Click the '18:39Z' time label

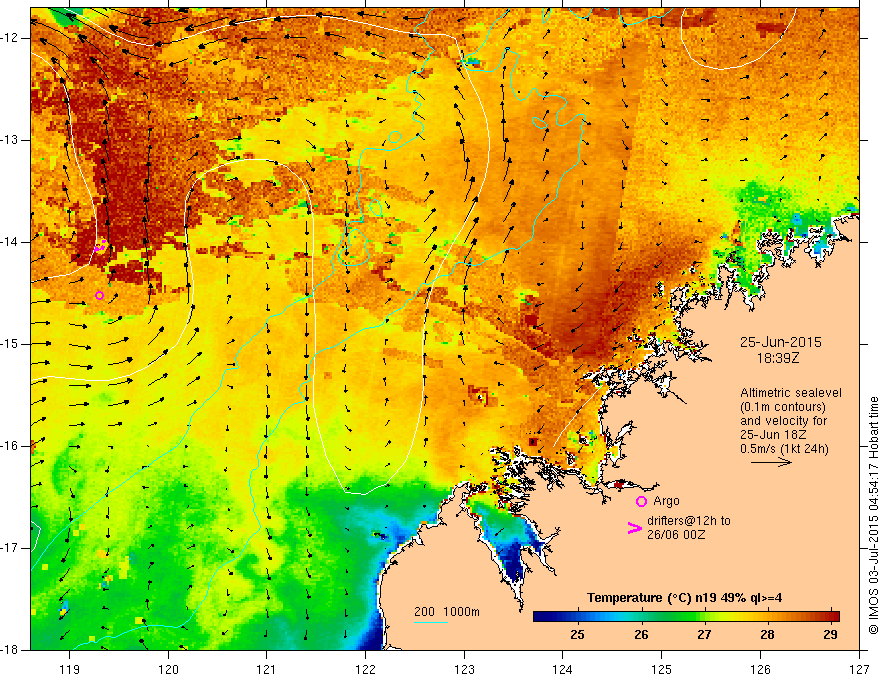[x=778, y=357]
